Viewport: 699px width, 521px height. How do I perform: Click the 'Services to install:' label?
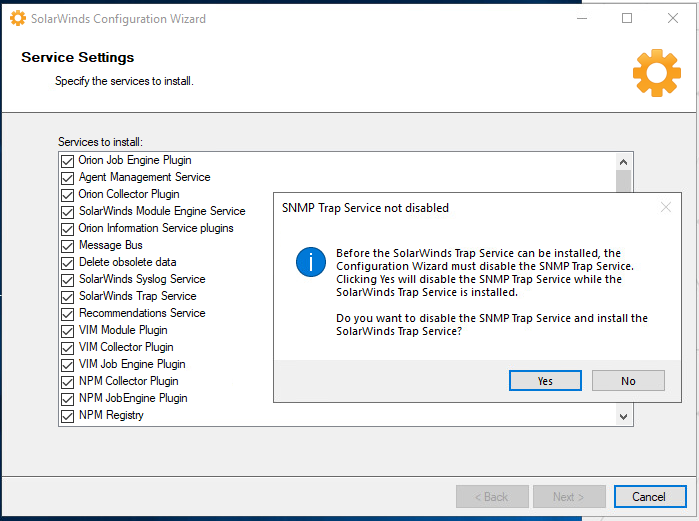pyautogui.click(x=100, y=142)
